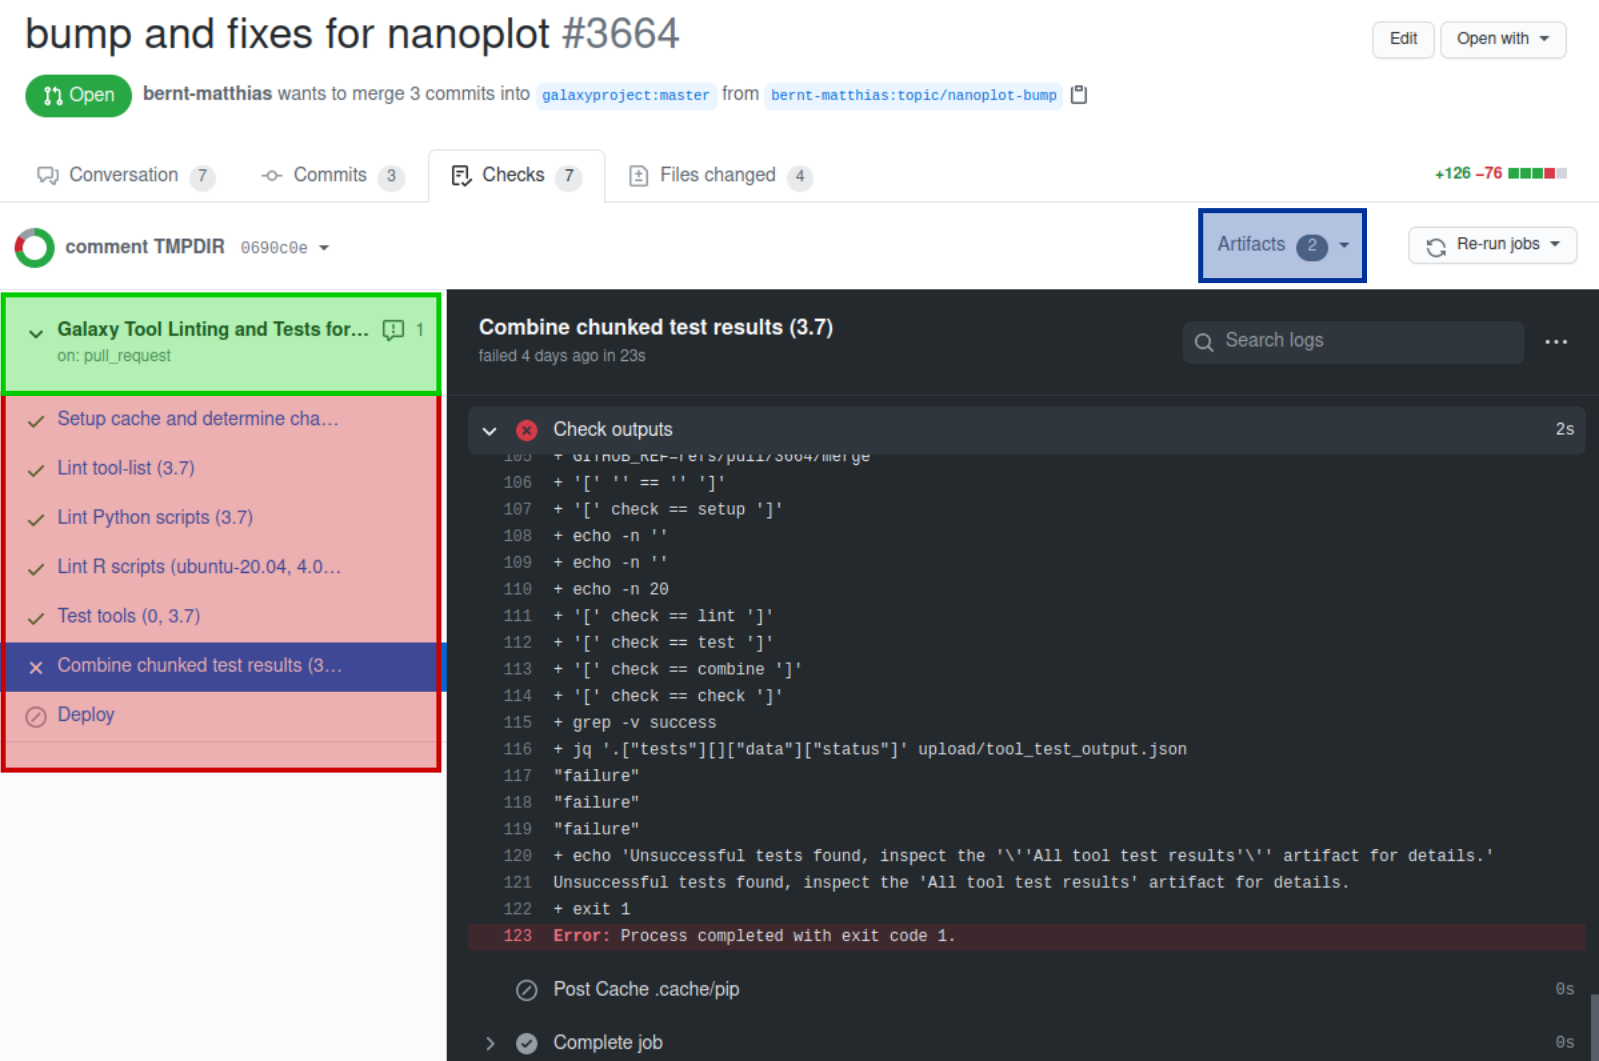Switch to the Files changed tab
Image resolution: width=1599 pixels, height=1061 pixels.
point(720,176)
